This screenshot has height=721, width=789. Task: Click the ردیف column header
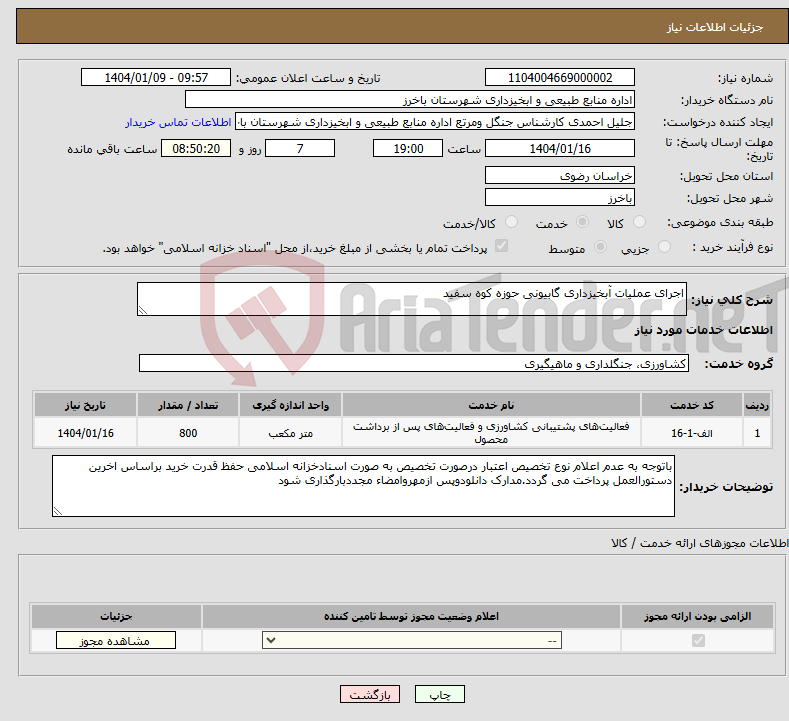coord(757,405)
